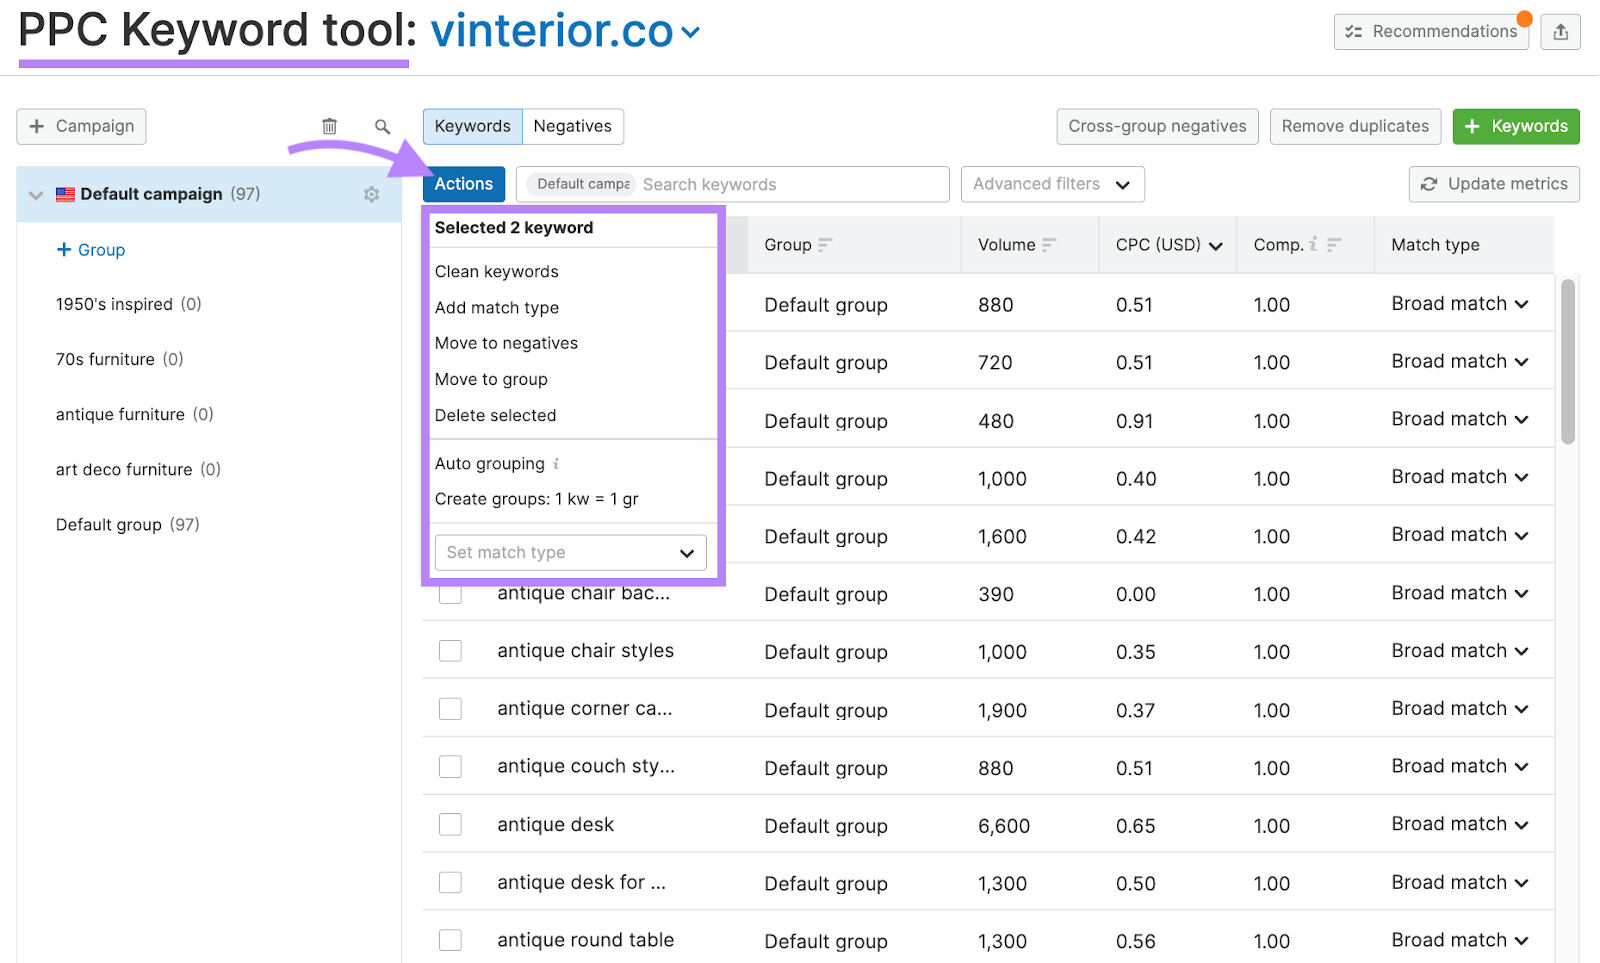The image size is (1600, 963).
Task: Open Set match type dropdown
Action: click(x=570, y=552)
